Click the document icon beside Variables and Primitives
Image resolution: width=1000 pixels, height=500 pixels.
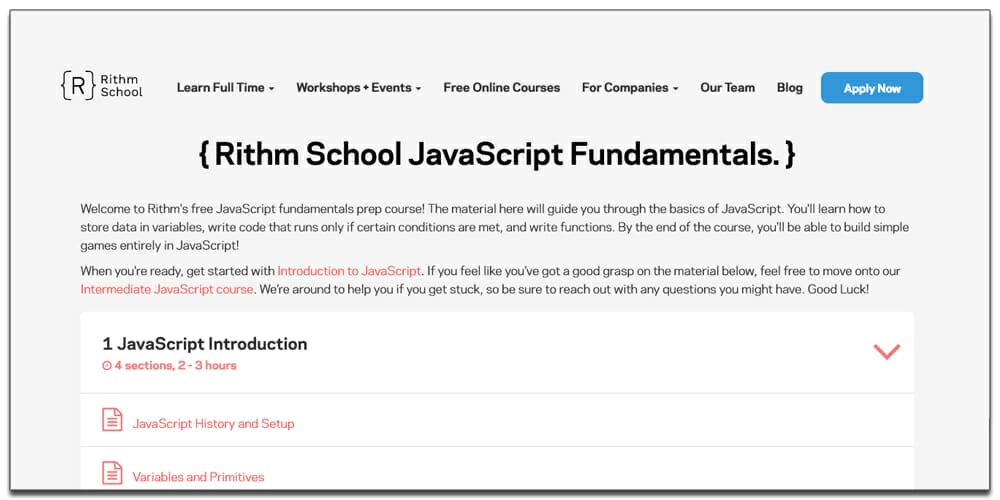tap(112, 473)
